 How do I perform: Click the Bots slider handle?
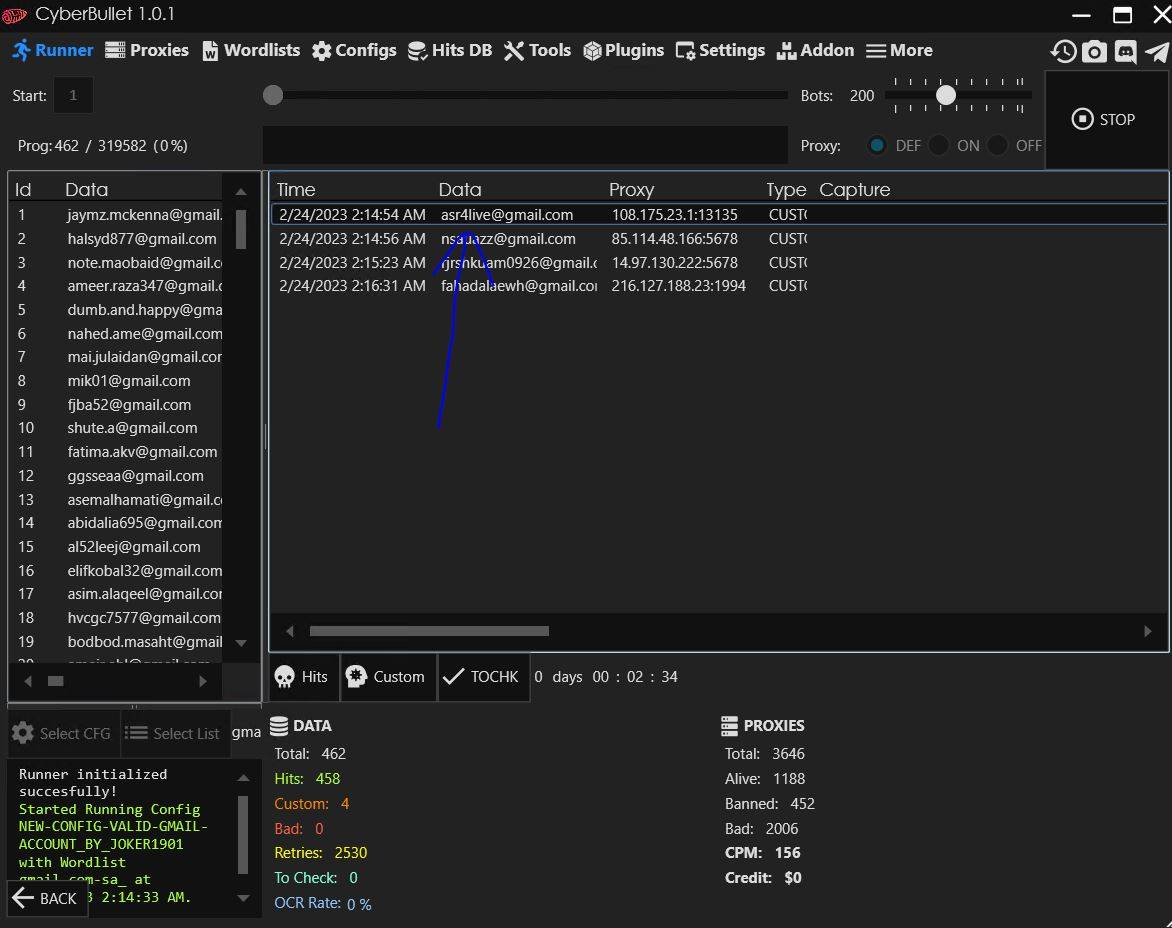(x=946, y=95)
